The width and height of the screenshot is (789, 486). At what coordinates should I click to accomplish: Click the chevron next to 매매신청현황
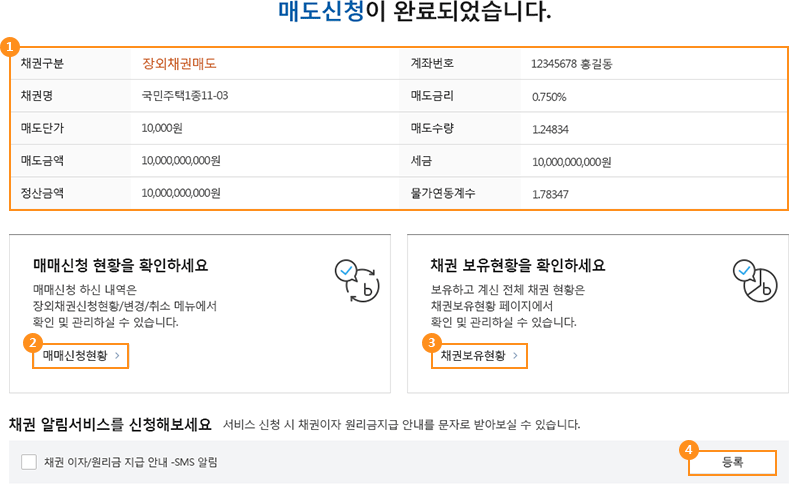pos(117,356)
